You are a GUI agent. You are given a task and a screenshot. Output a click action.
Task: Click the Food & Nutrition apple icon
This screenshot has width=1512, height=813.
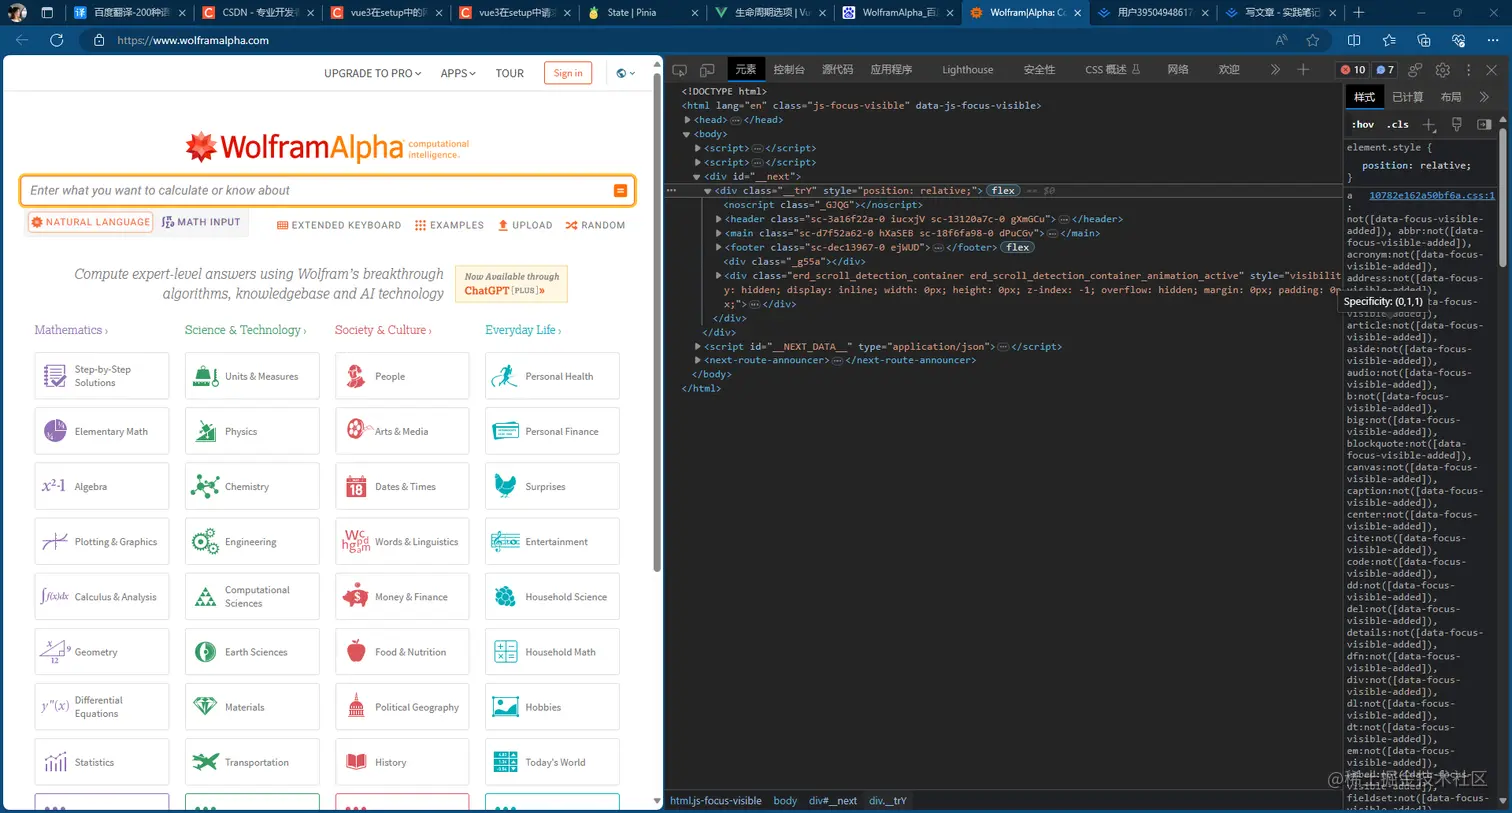coord(356,651)
